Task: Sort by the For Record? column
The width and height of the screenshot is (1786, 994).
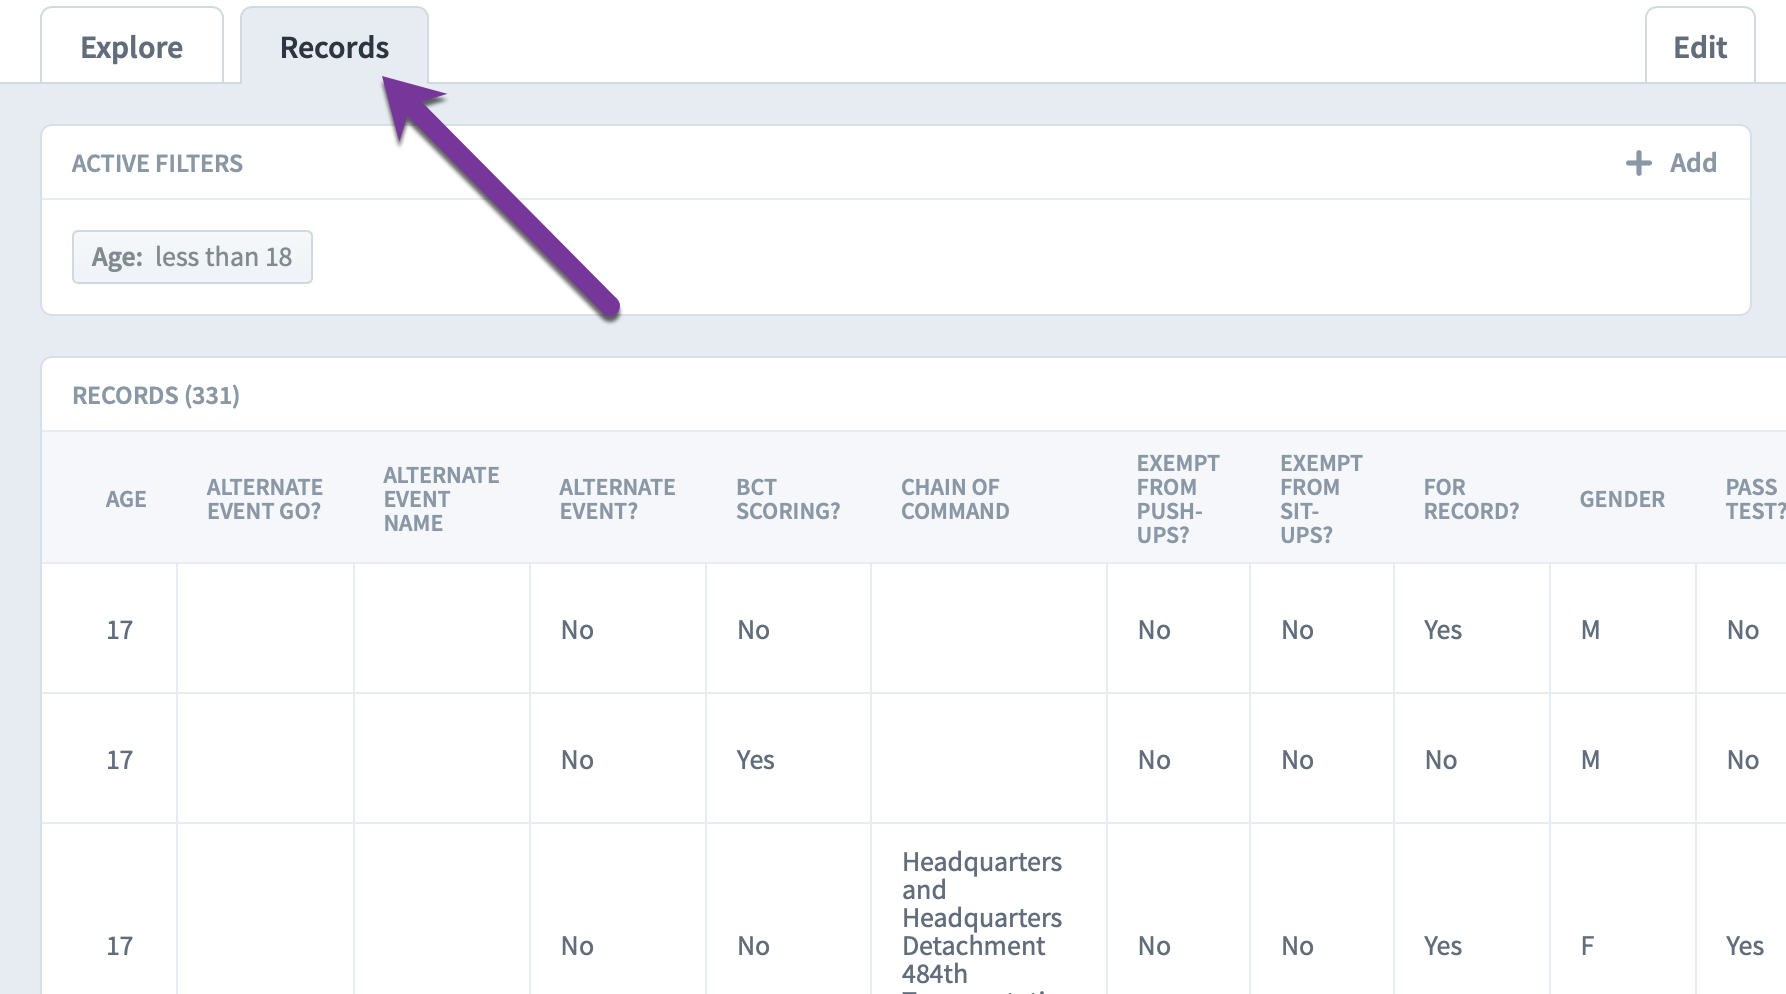Action: pyautogui.click(x=1470, y=499)
